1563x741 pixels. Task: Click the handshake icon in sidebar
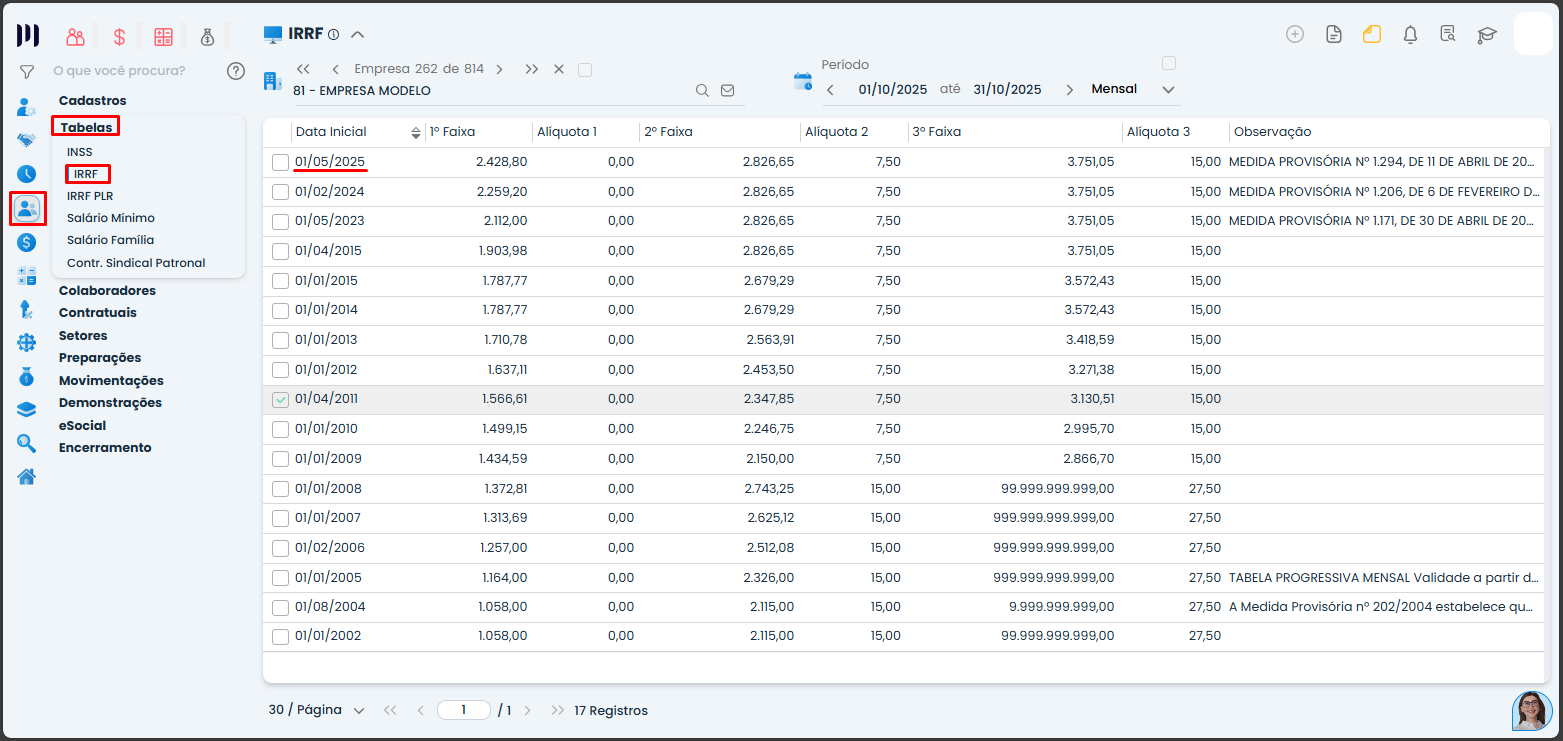click(27, 140)
